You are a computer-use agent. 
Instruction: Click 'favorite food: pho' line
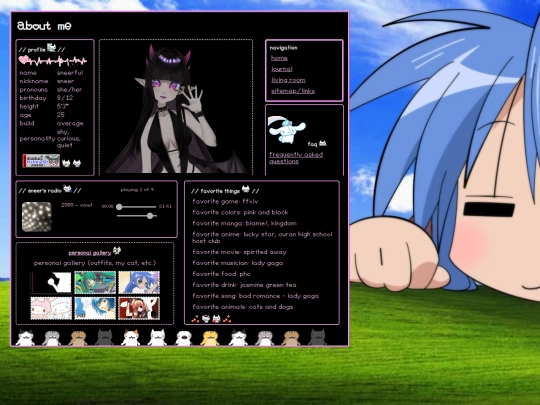click(x=221, y=274)
